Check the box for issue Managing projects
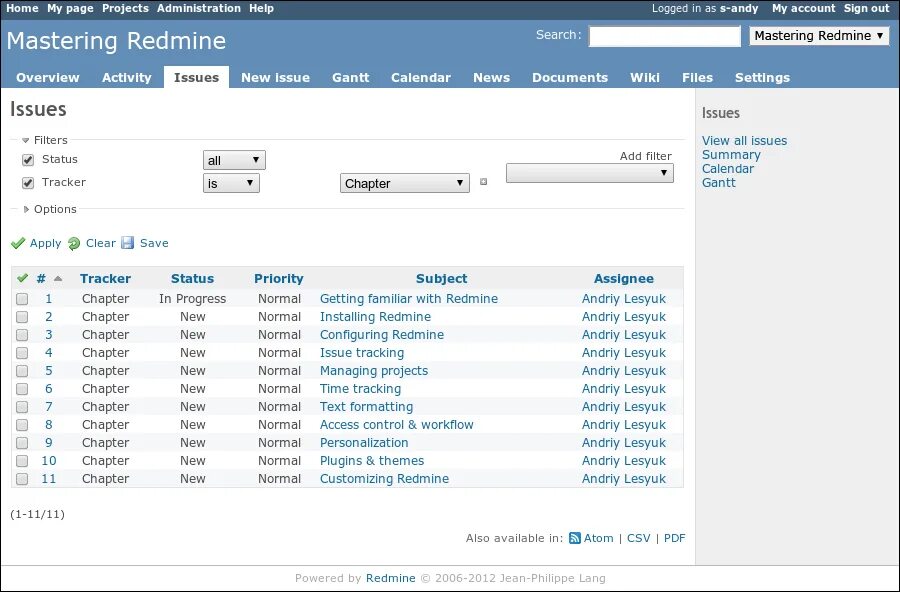The image size is (900, 592). pos(22,371)
